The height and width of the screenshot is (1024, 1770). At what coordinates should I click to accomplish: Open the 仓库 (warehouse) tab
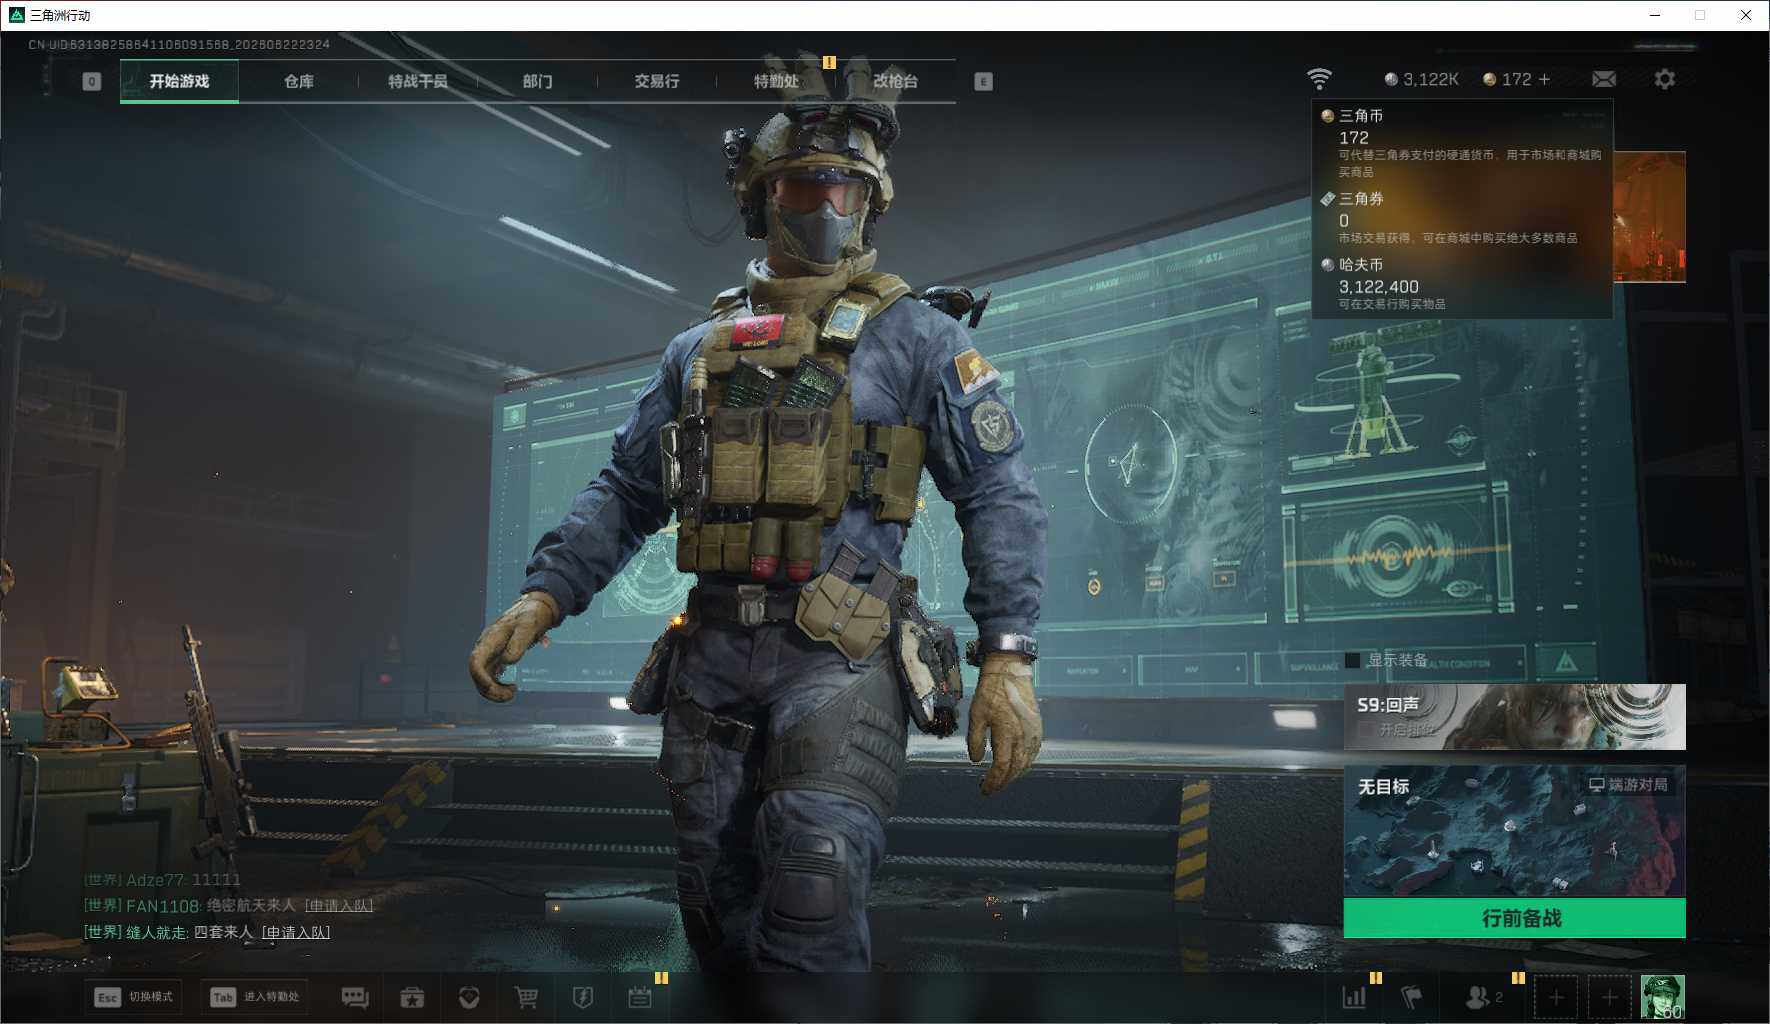[298, 81]
